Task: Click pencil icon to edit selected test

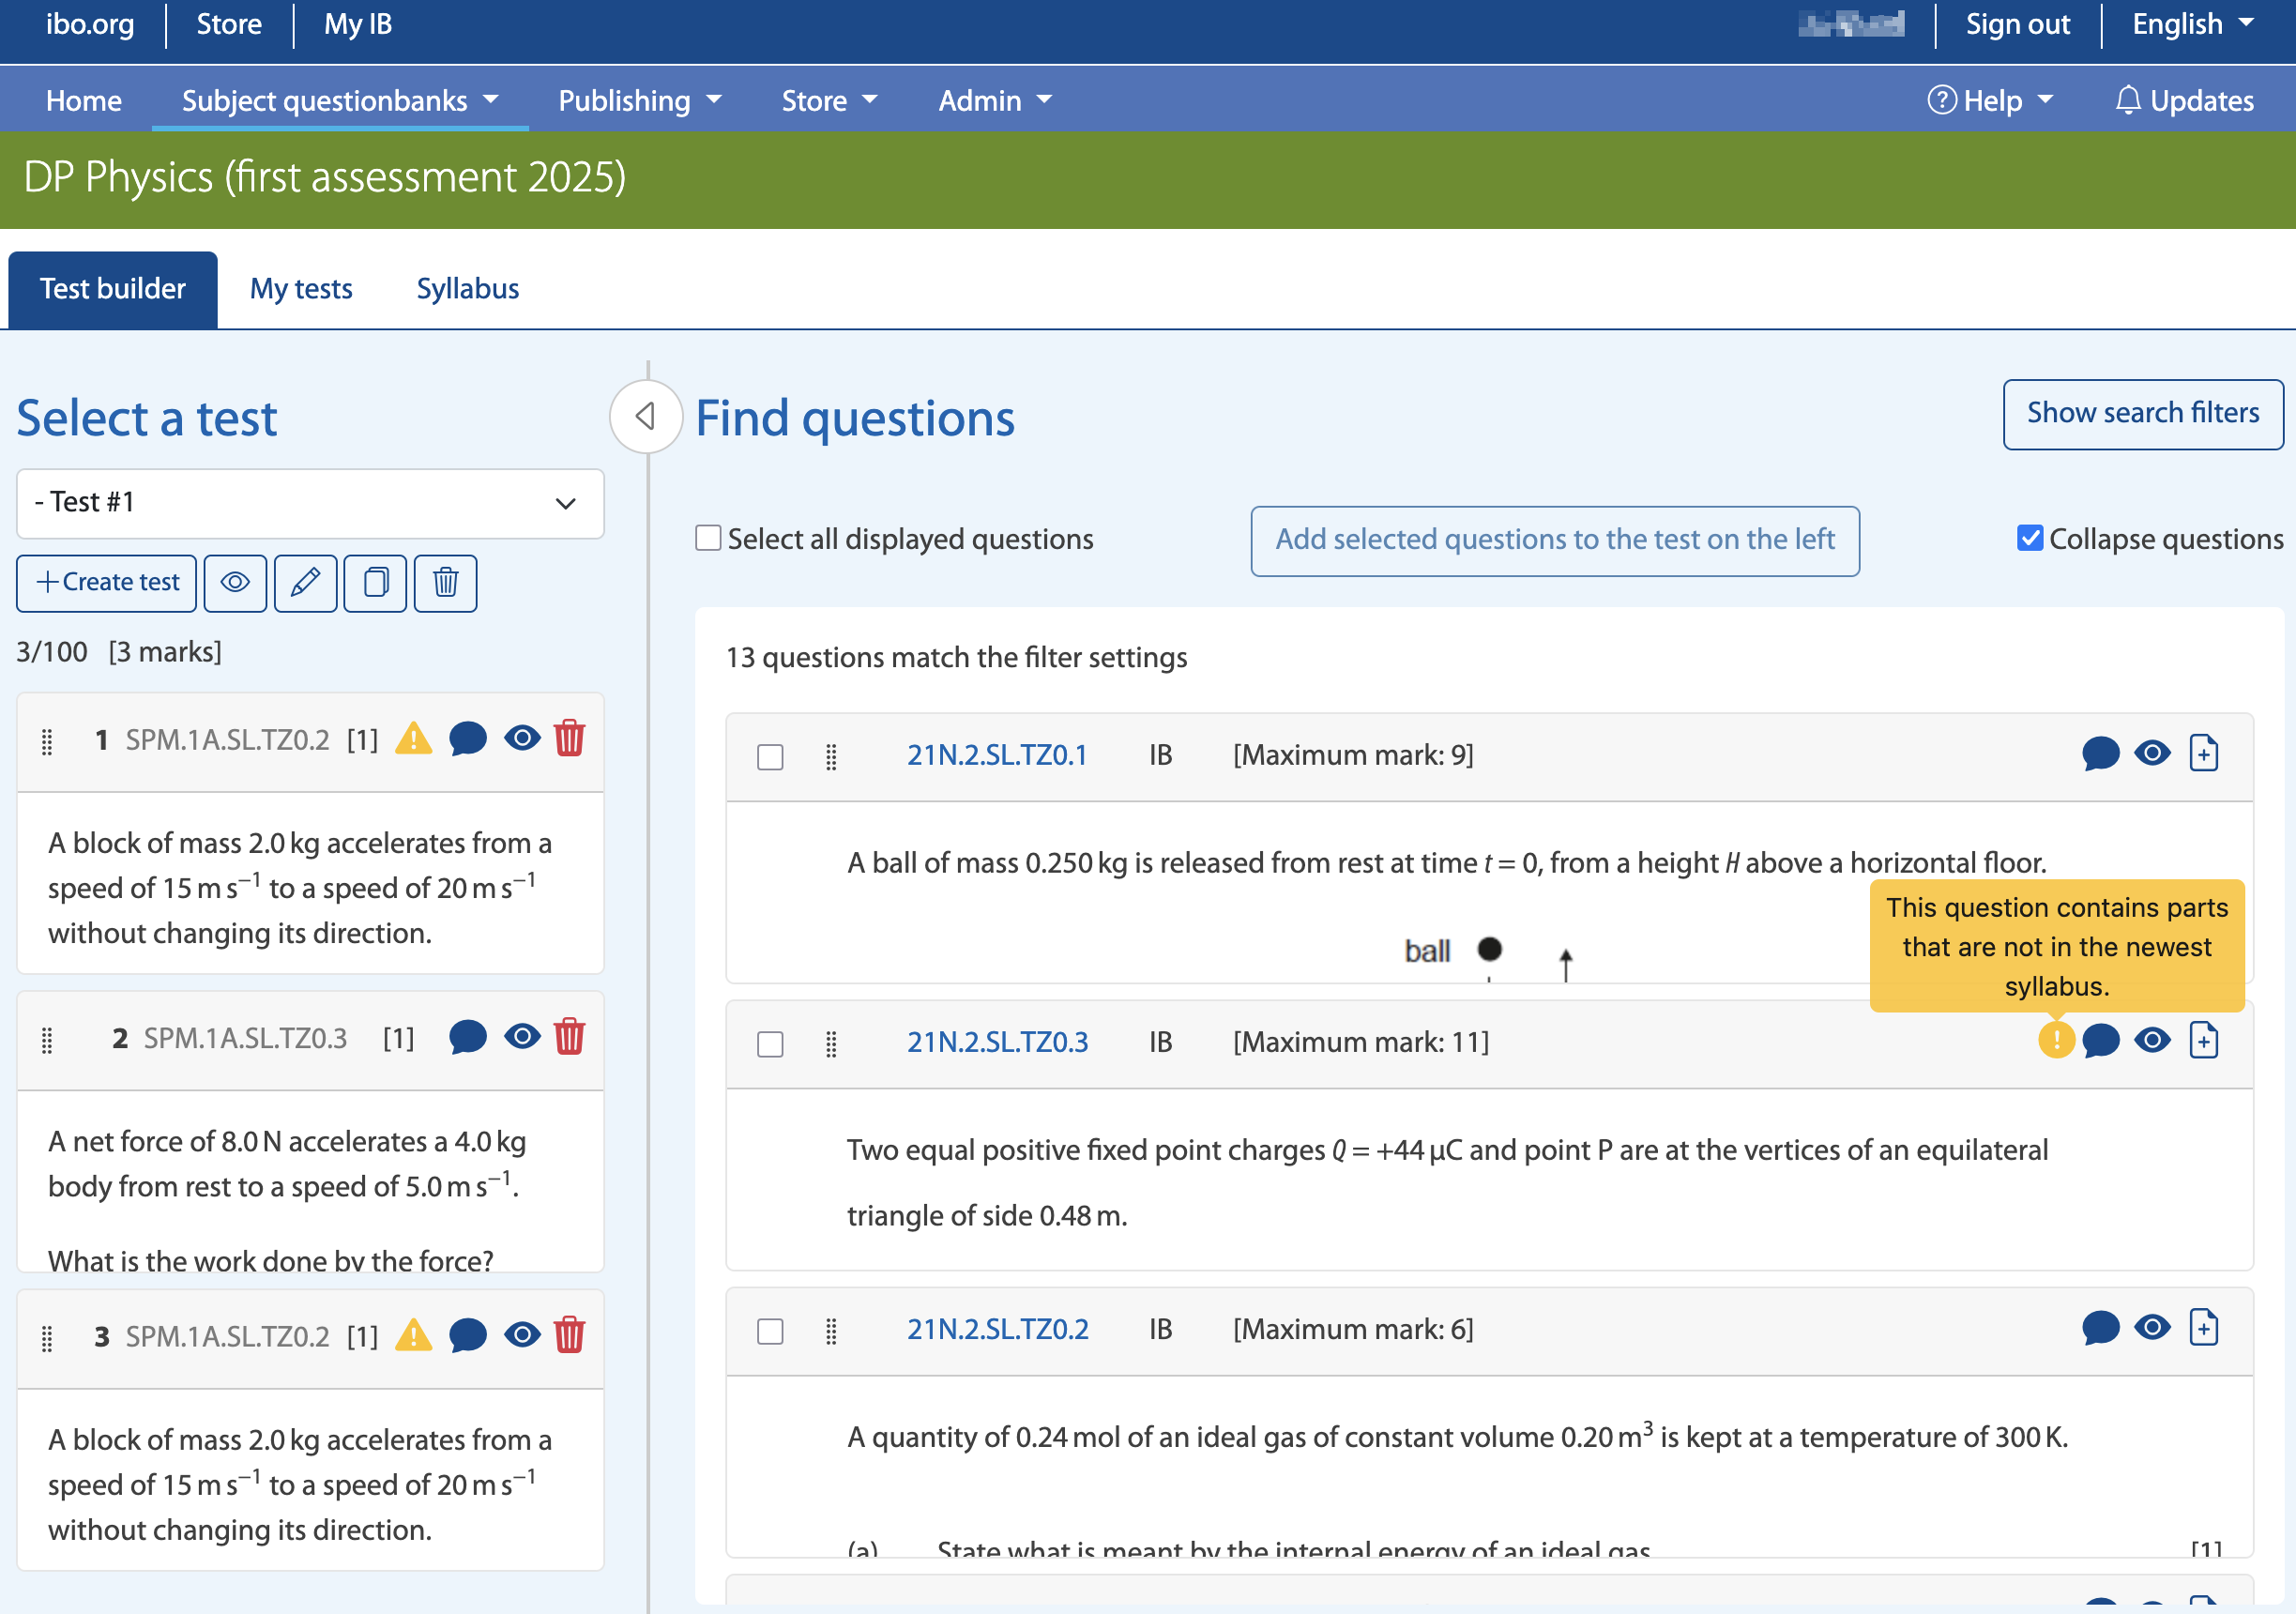Action: pyautogui.click(x=305, y=582)
